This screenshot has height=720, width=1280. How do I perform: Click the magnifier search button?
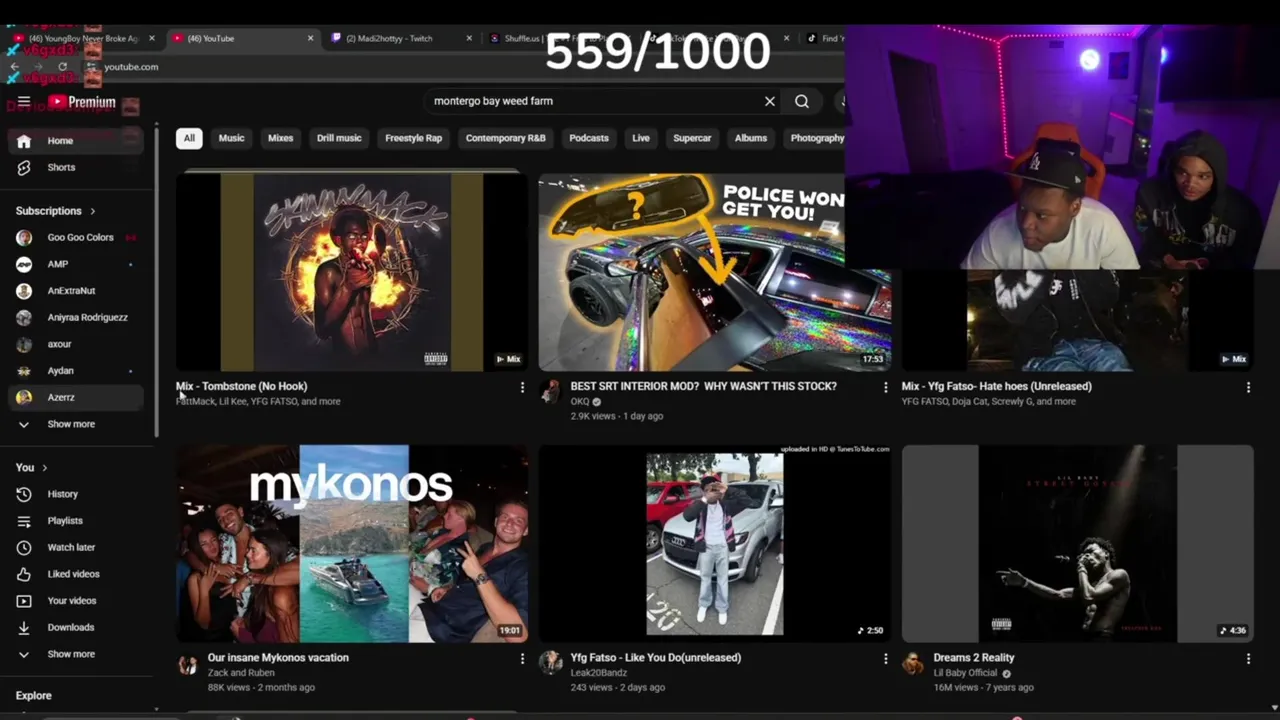click(x=802, y=101)
